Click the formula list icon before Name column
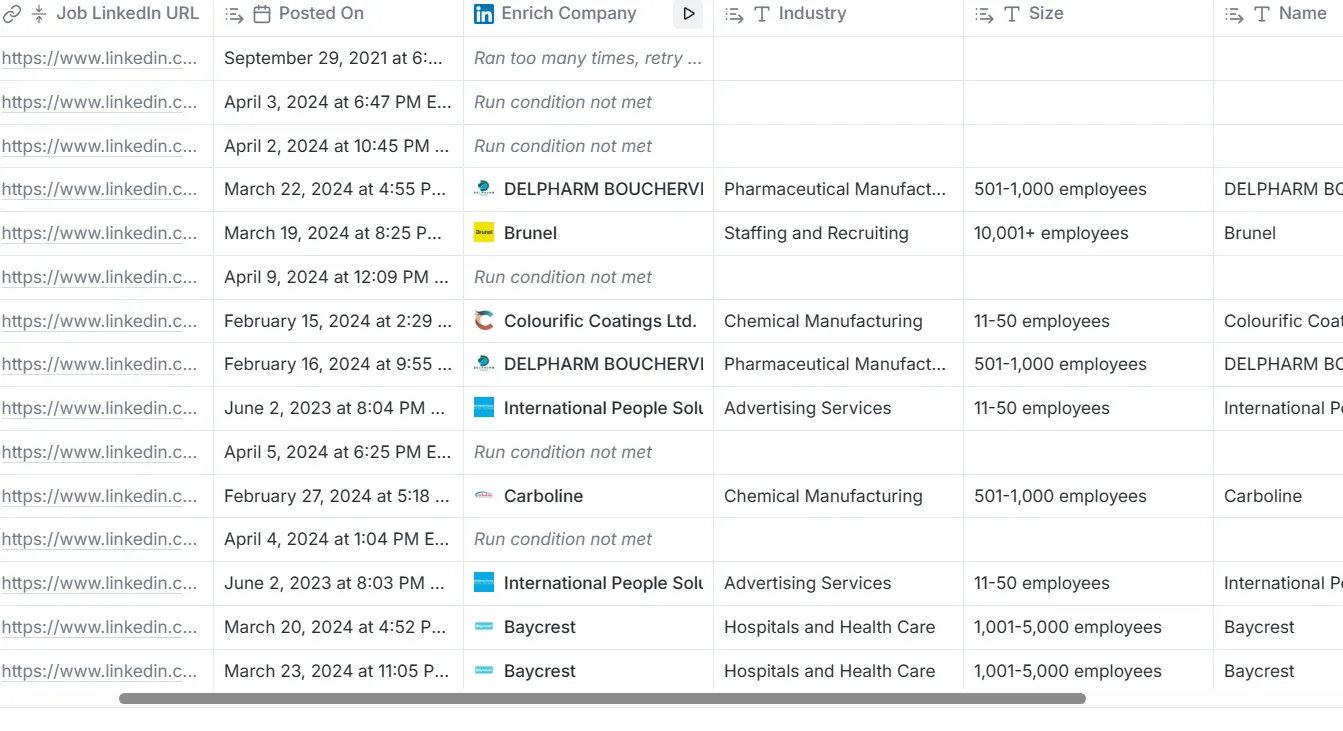Image resolution: width=1343 pixels, height=731 pixels. pyautogui.click(x=1234, y=14)
